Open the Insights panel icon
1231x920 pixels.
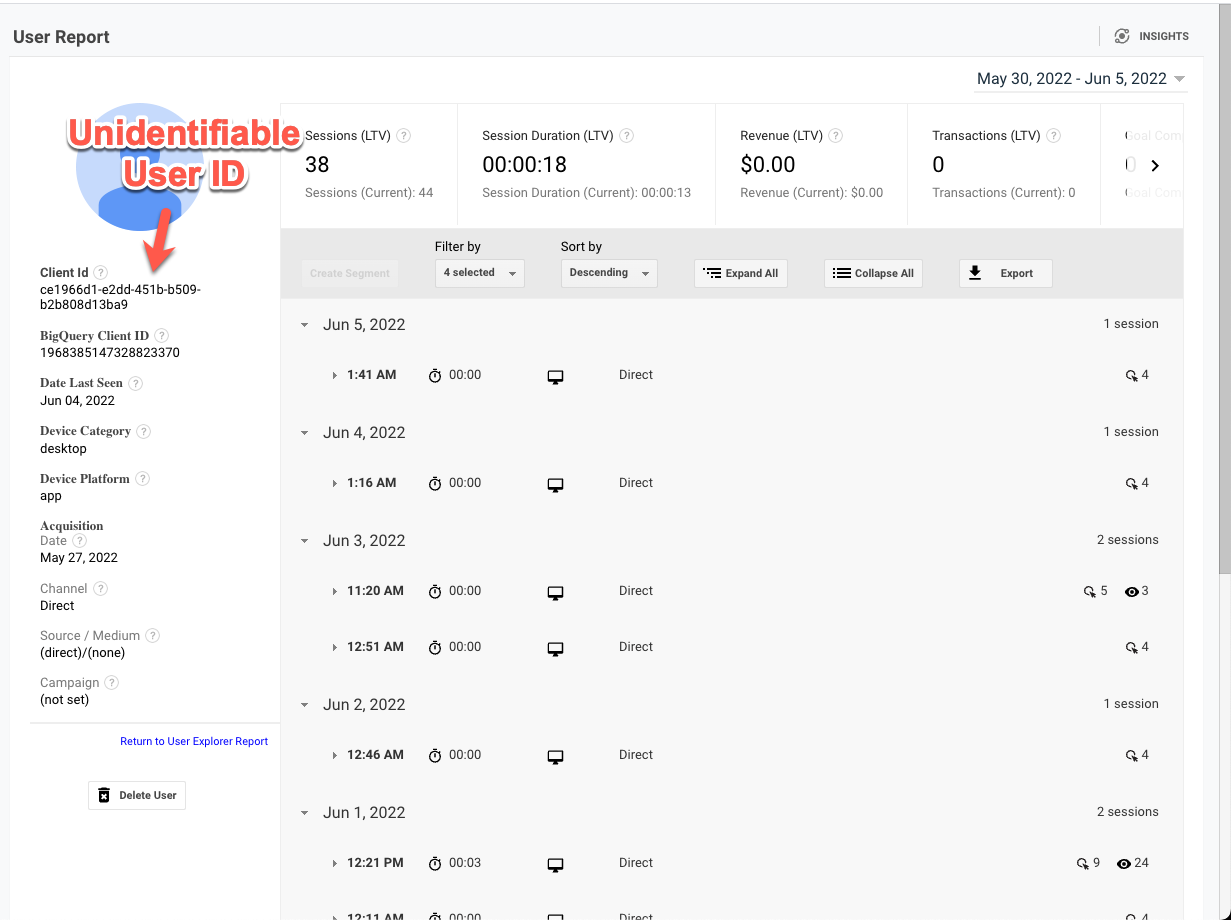pyautogui.click(x=1122, y=36)
